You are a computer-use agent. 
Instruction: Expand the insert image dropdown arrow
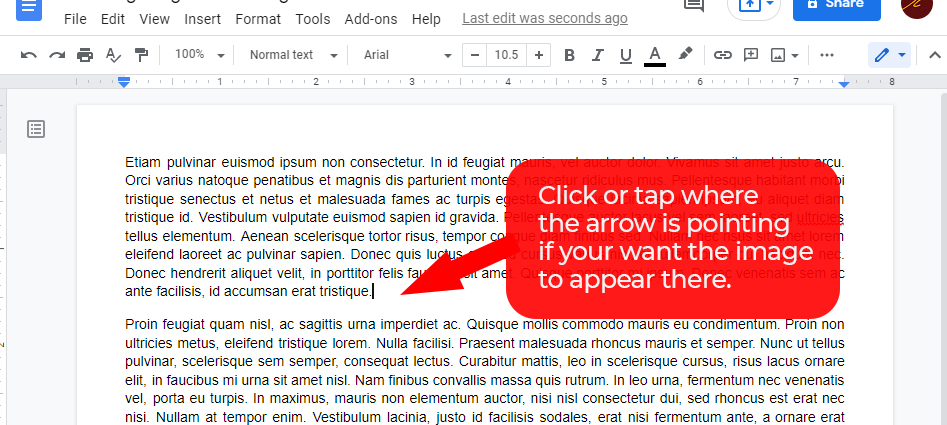coord(795,56)
